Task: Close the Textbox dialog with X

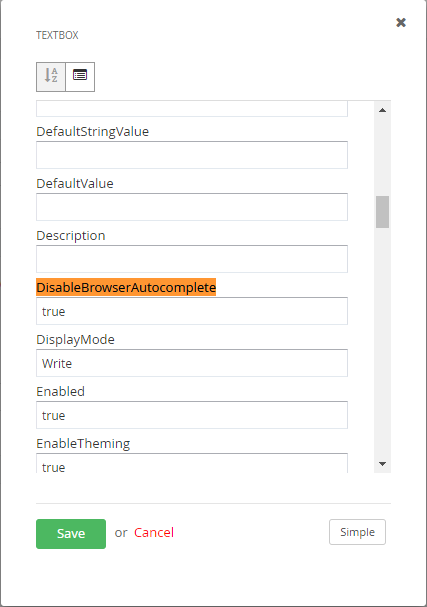Action: pyautogui.click(x=401, y=22)
